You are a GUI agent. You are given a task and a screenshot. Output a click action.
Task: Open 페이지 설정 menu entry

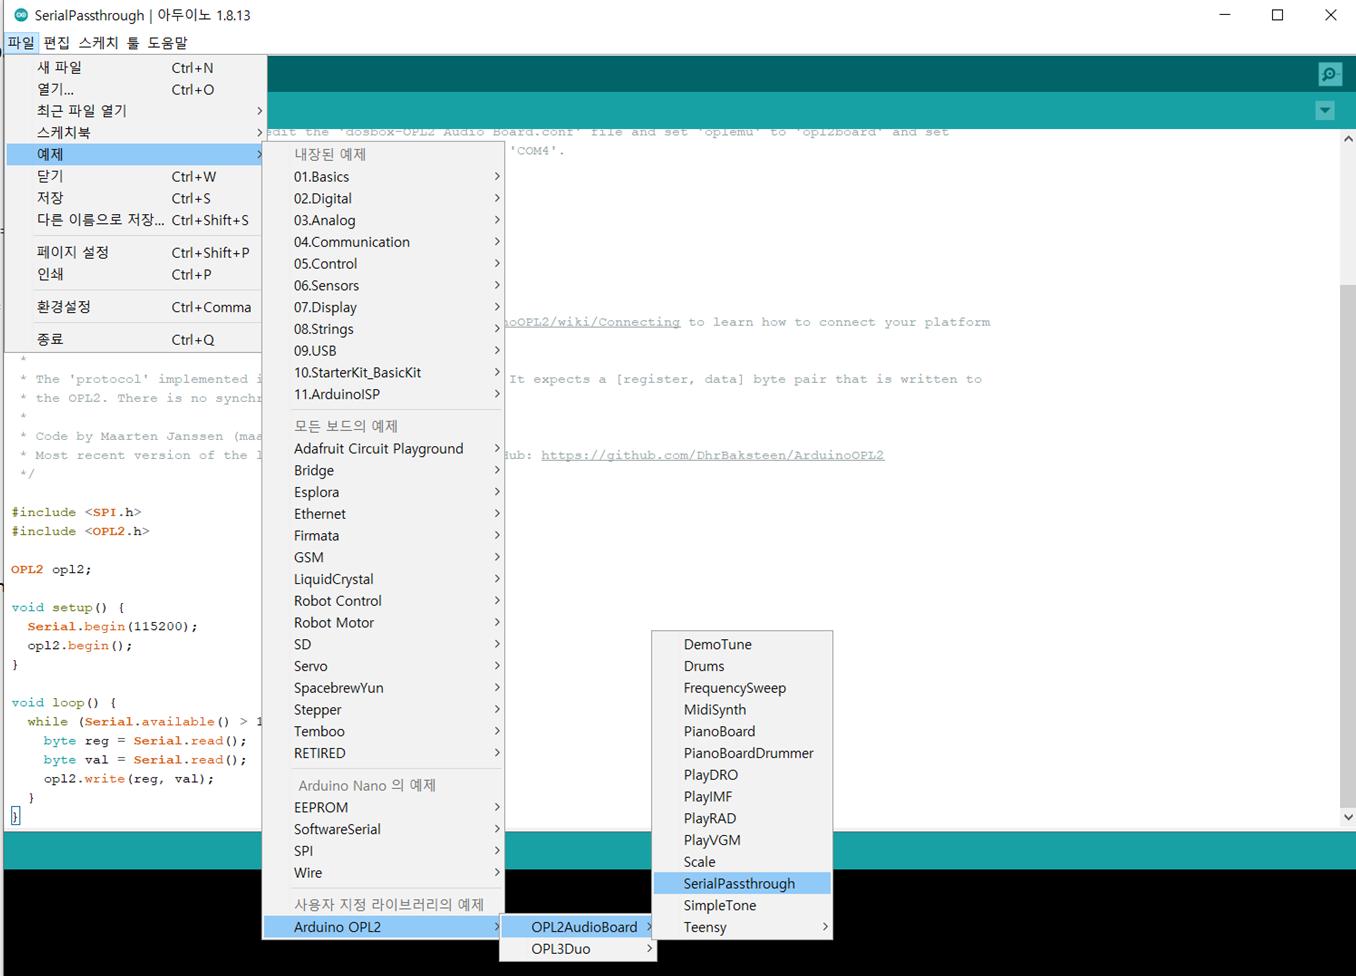pos(136,252)
